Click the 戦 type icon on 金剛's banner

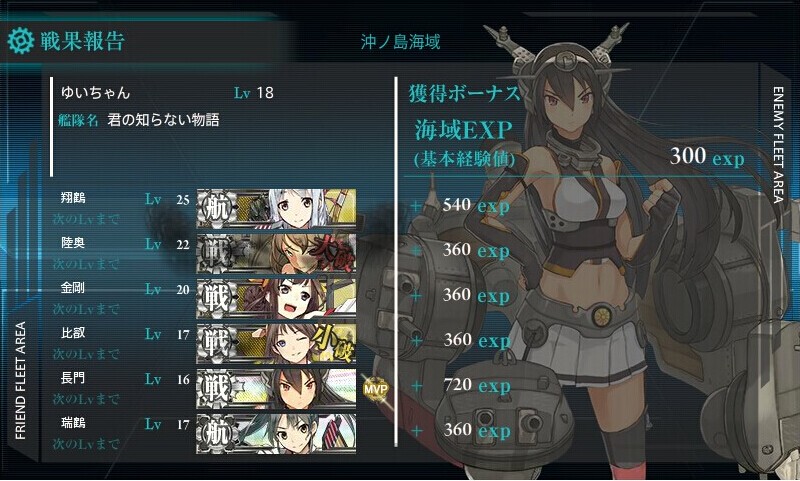pos(216,298)
